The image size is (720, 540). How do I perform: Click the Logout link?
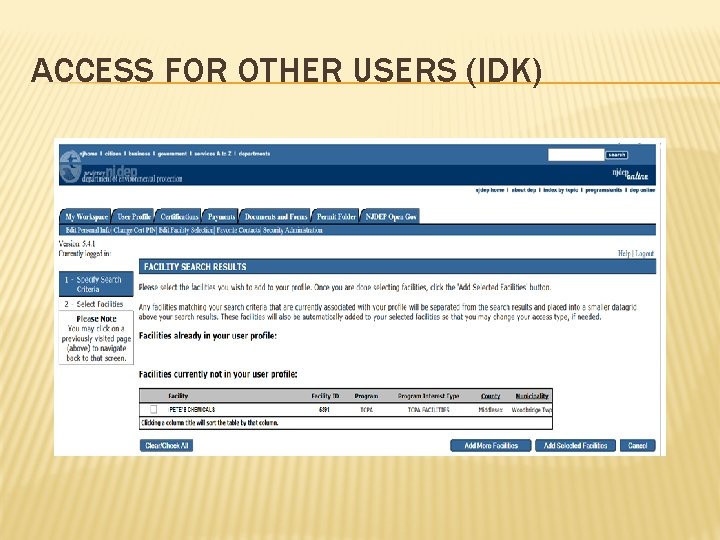(x=644, y=253)
